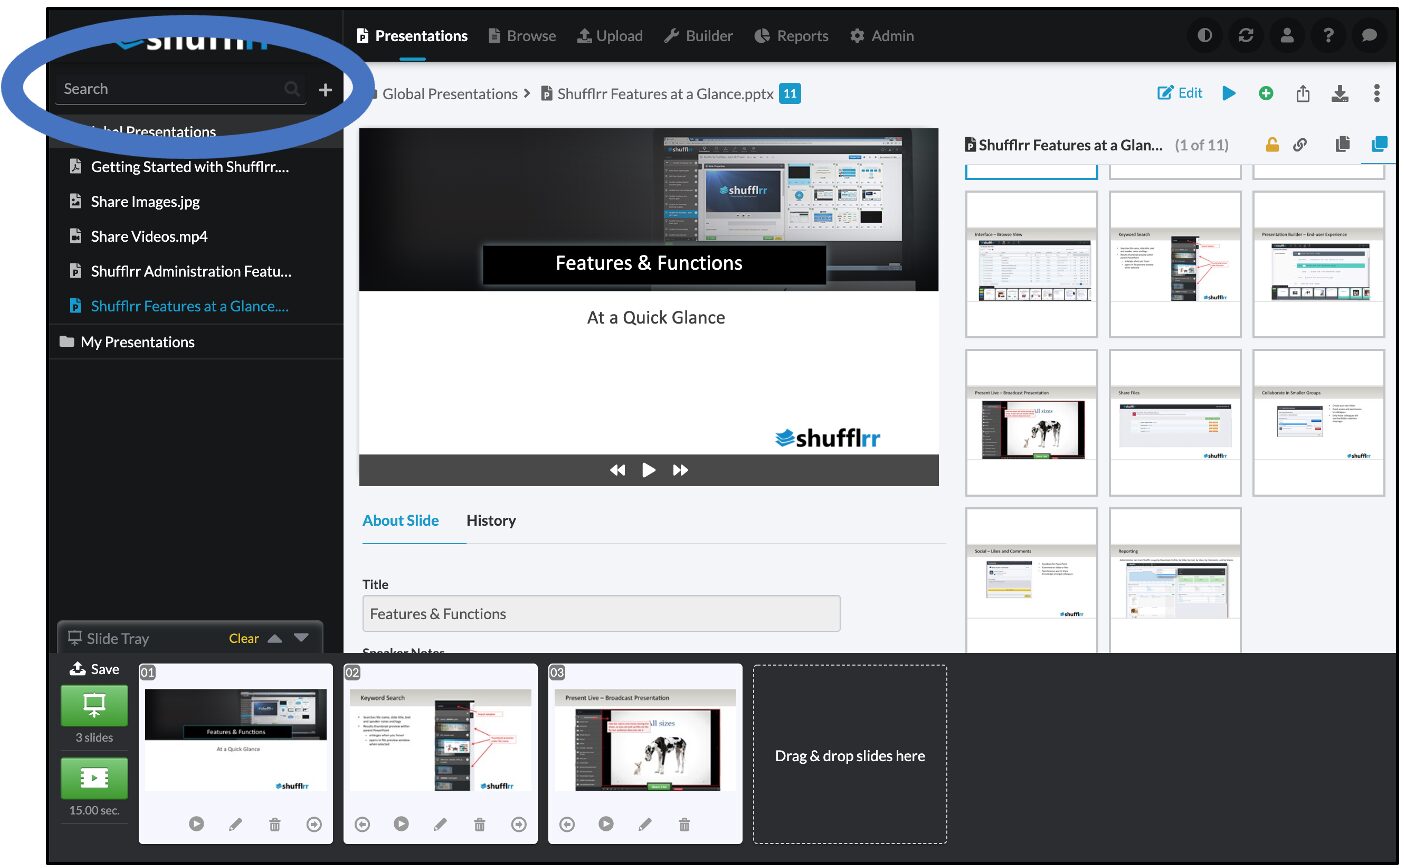1404x868 pixels.
Task: Click the green video button above 15.00 sec
Action: click(94, 778)
